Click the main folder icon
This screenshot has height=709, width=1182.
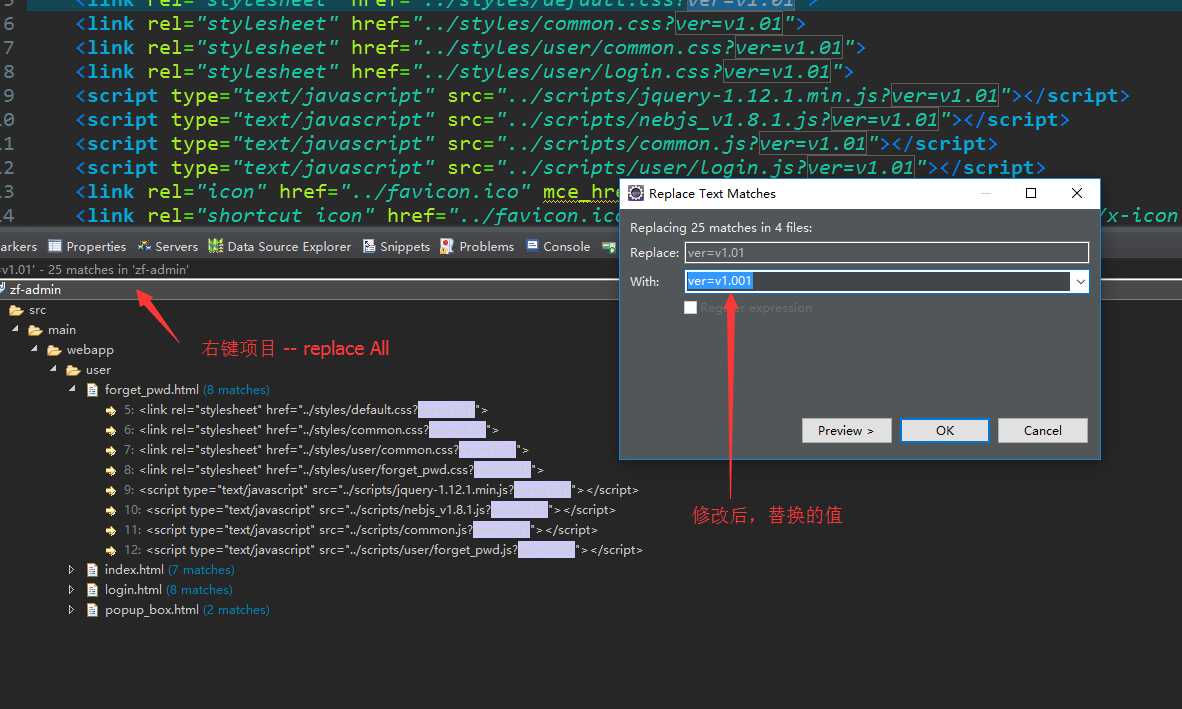point(35,330)
